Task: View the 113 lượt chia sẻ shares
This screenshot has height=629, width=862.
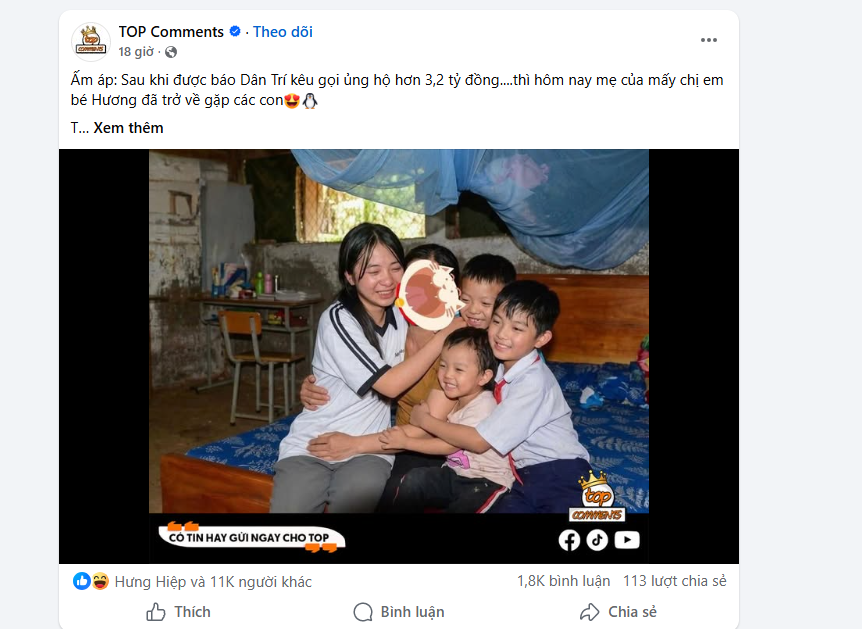Action: (x=675, y=581)
